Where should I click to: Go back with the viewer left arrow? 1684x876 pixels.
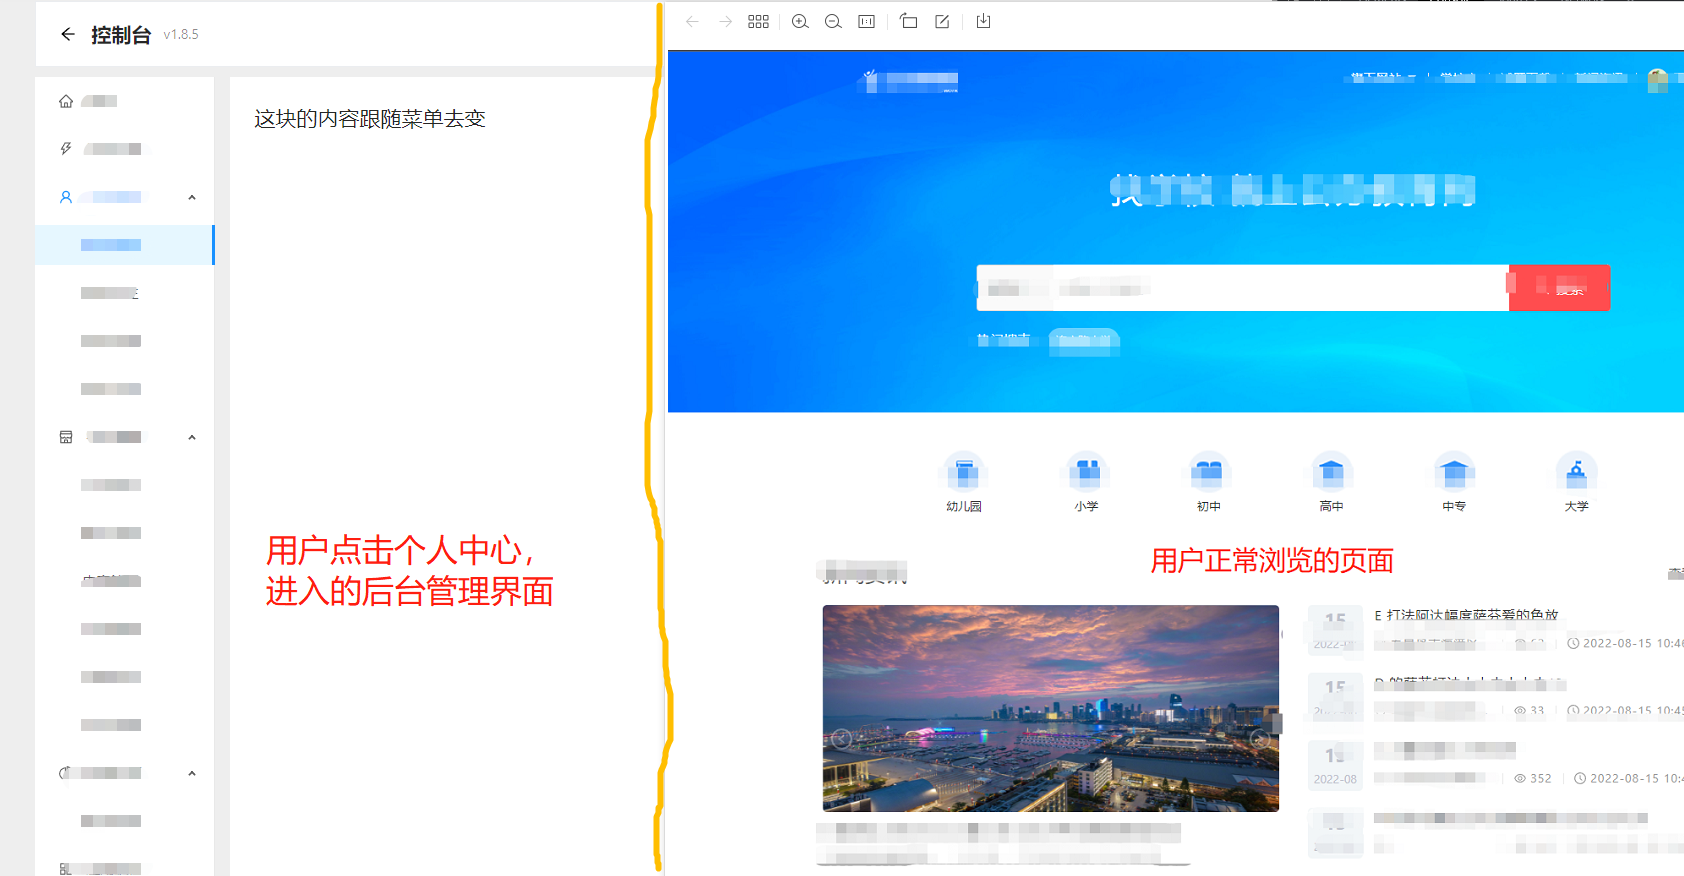tap(692, 21)
